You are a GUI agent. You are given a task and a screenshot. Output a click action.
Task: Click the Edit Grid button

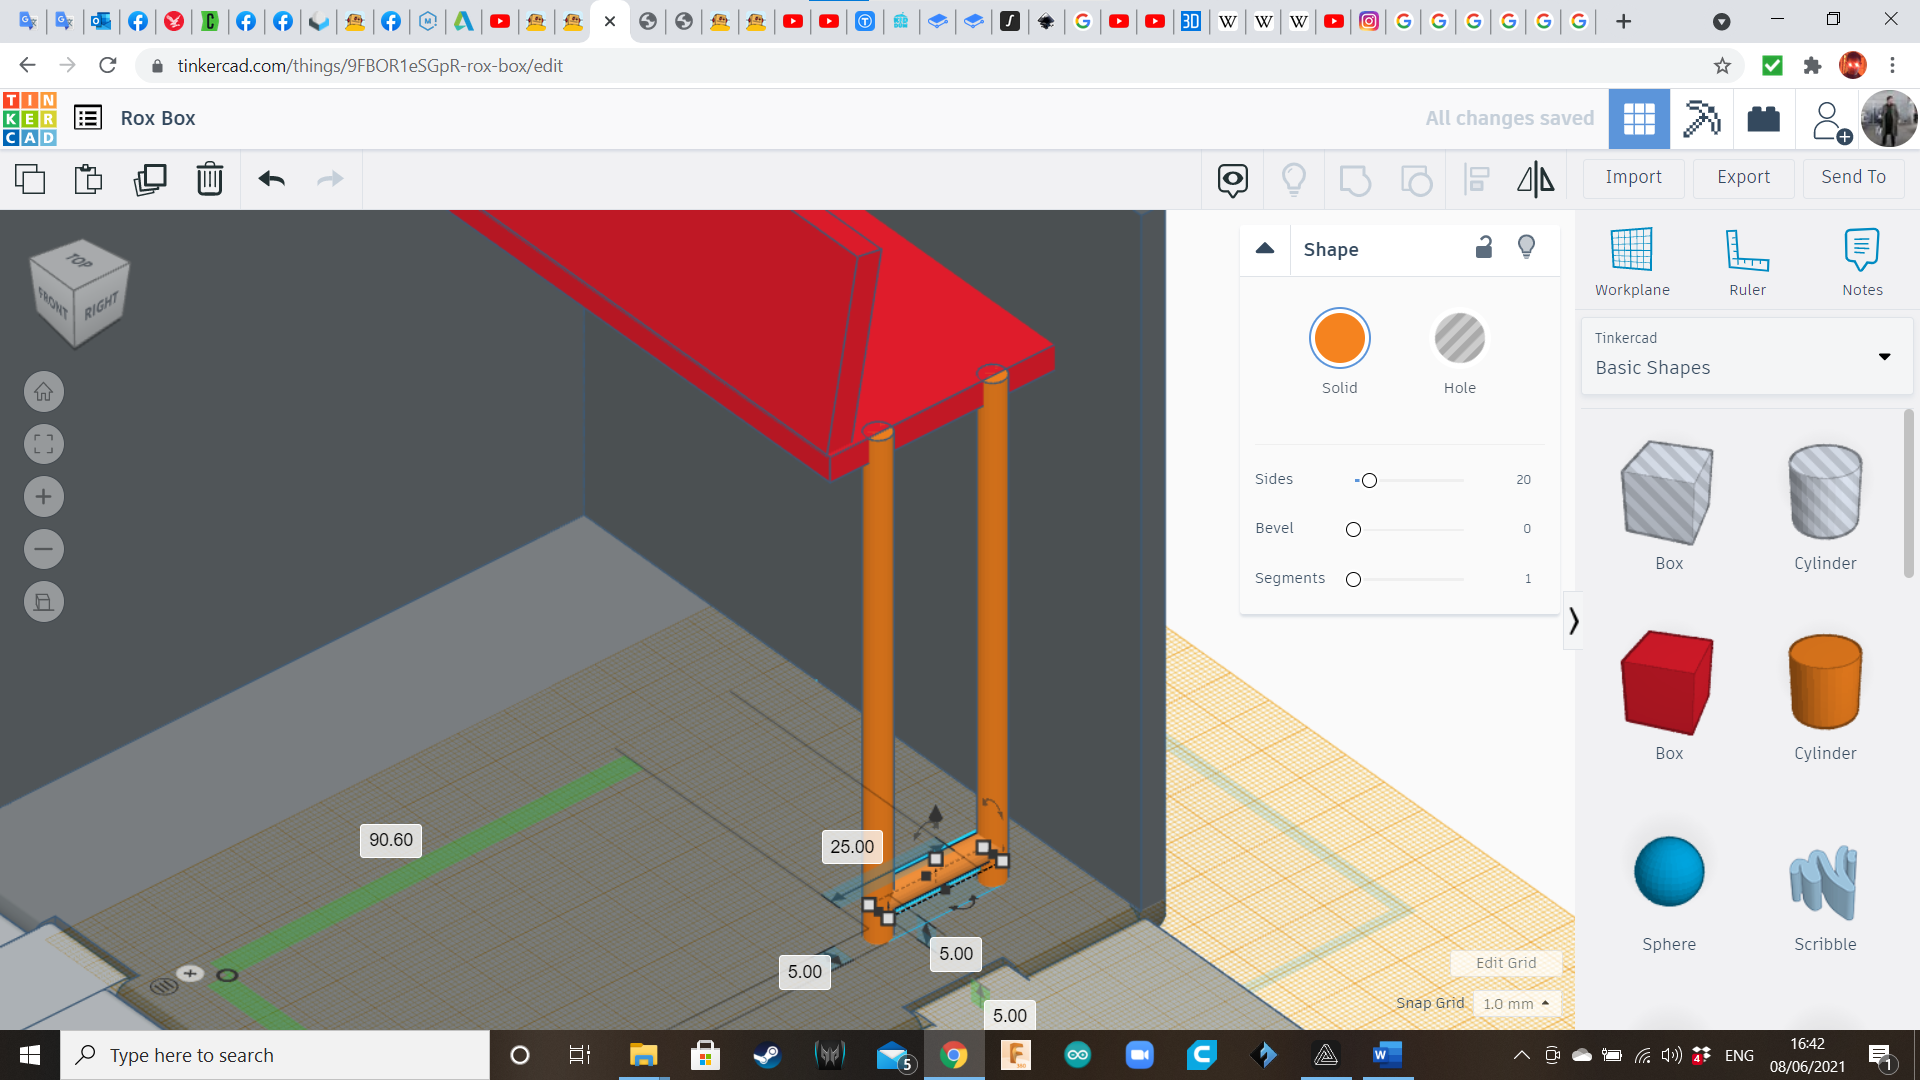coord(1506,963)
